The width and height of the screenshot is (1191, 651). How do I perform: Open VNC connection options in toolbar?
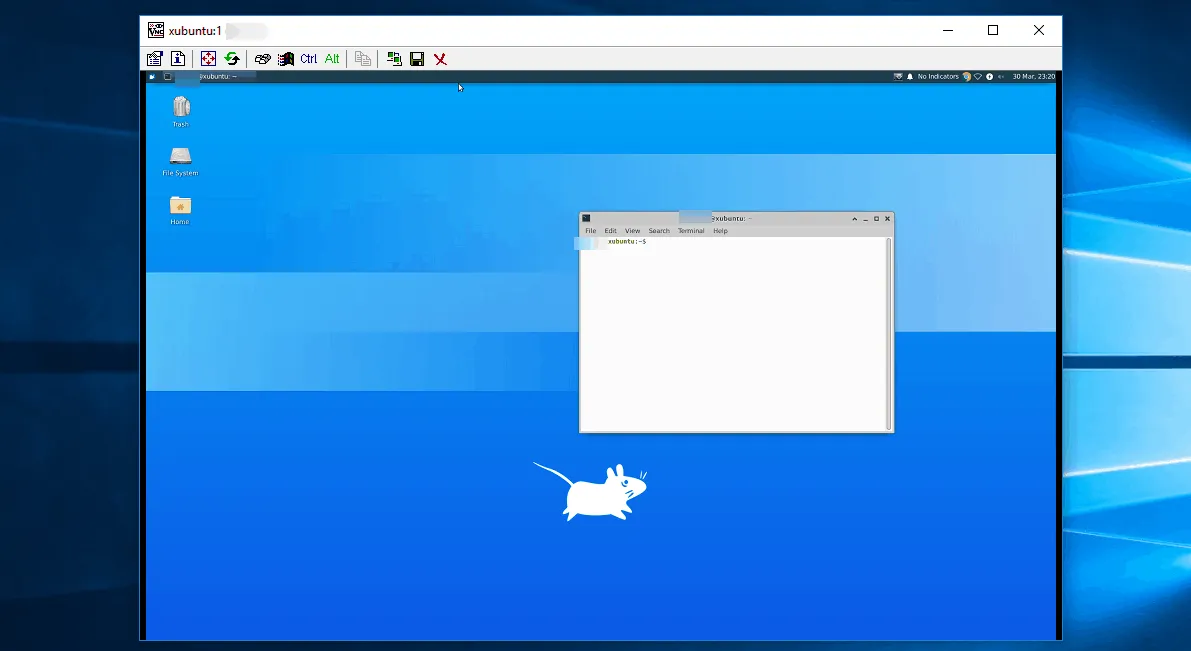point(155,58)
